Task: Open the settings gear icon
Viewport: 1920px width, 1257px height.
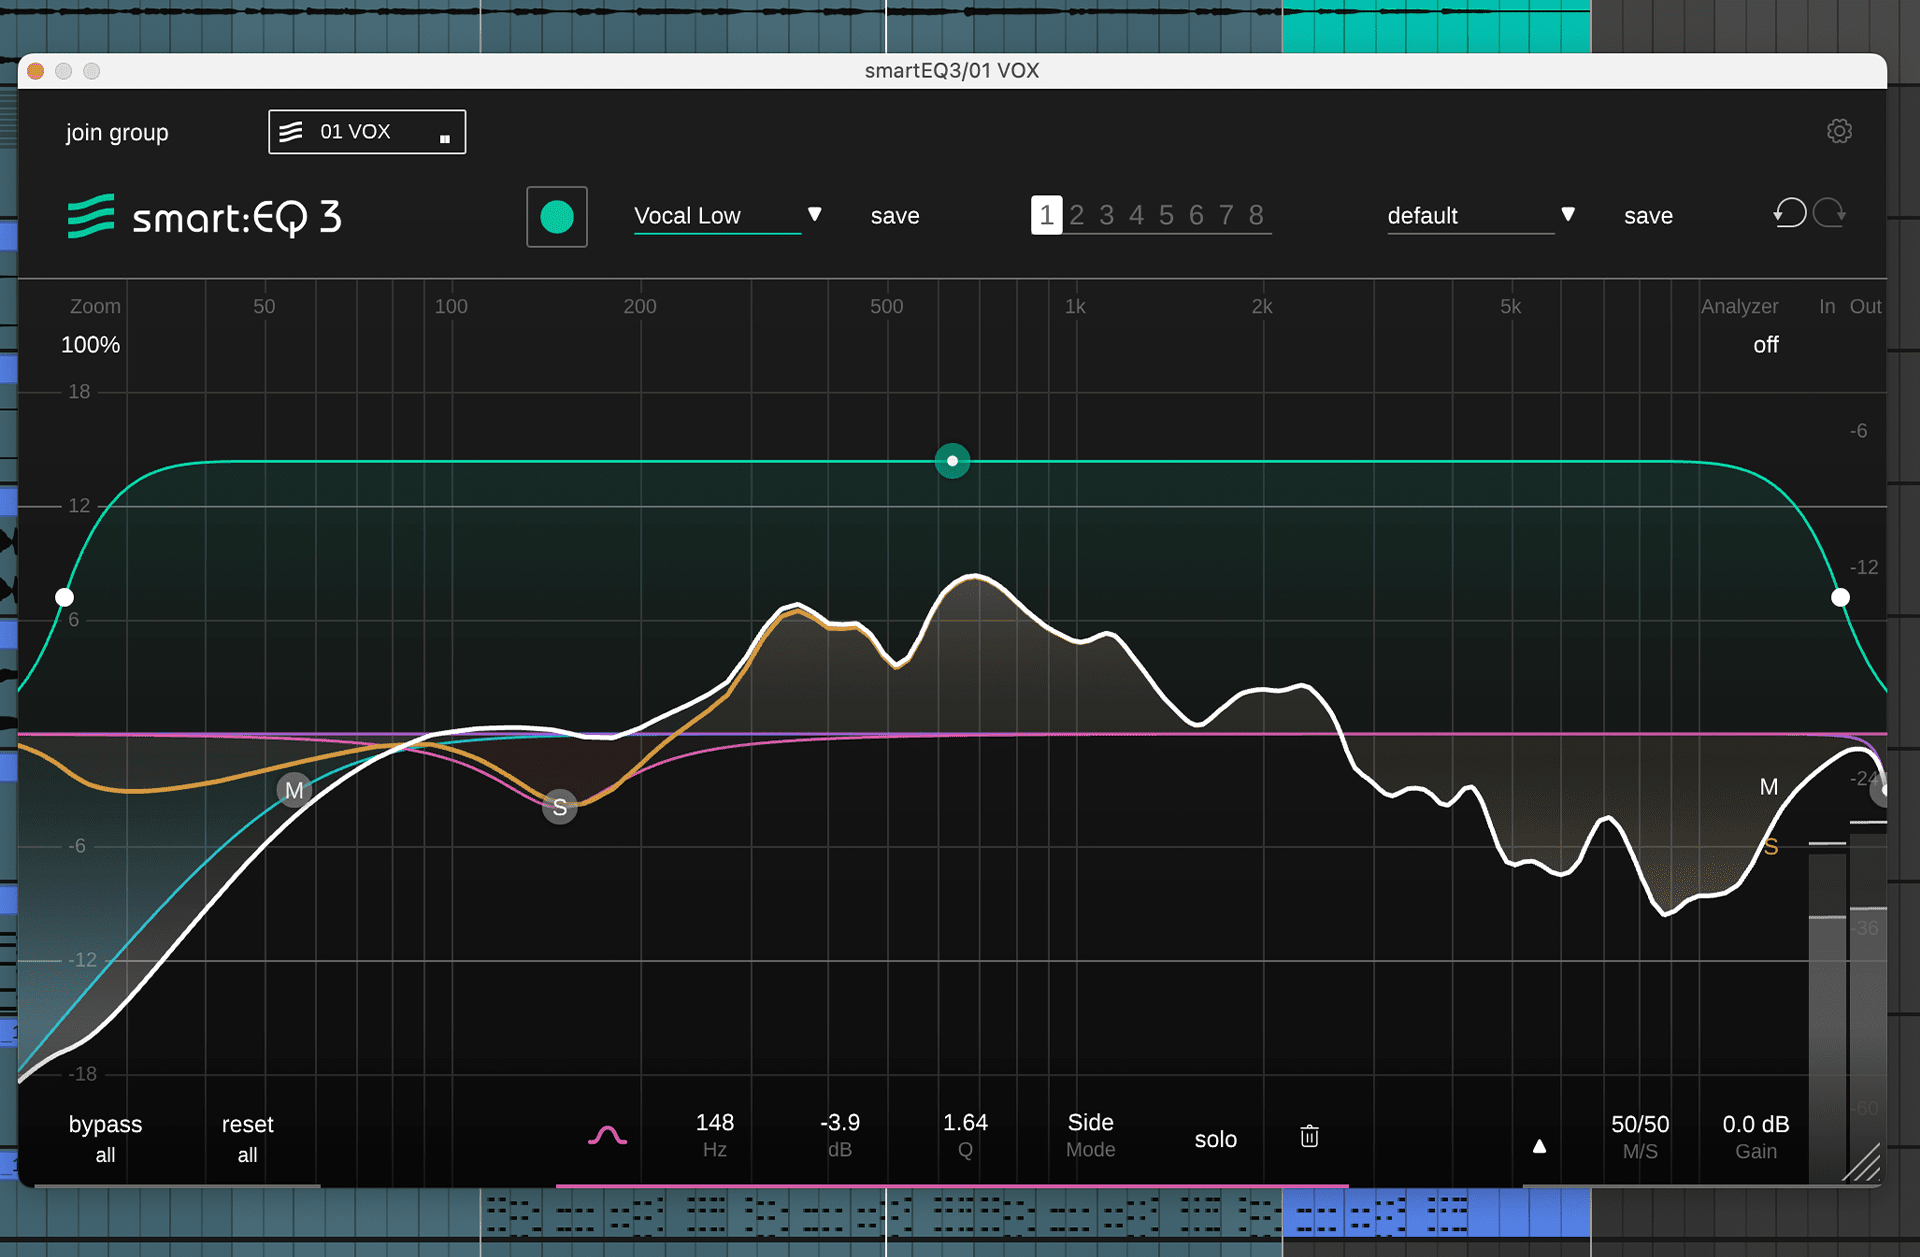Action: (x=1839, y=131)
